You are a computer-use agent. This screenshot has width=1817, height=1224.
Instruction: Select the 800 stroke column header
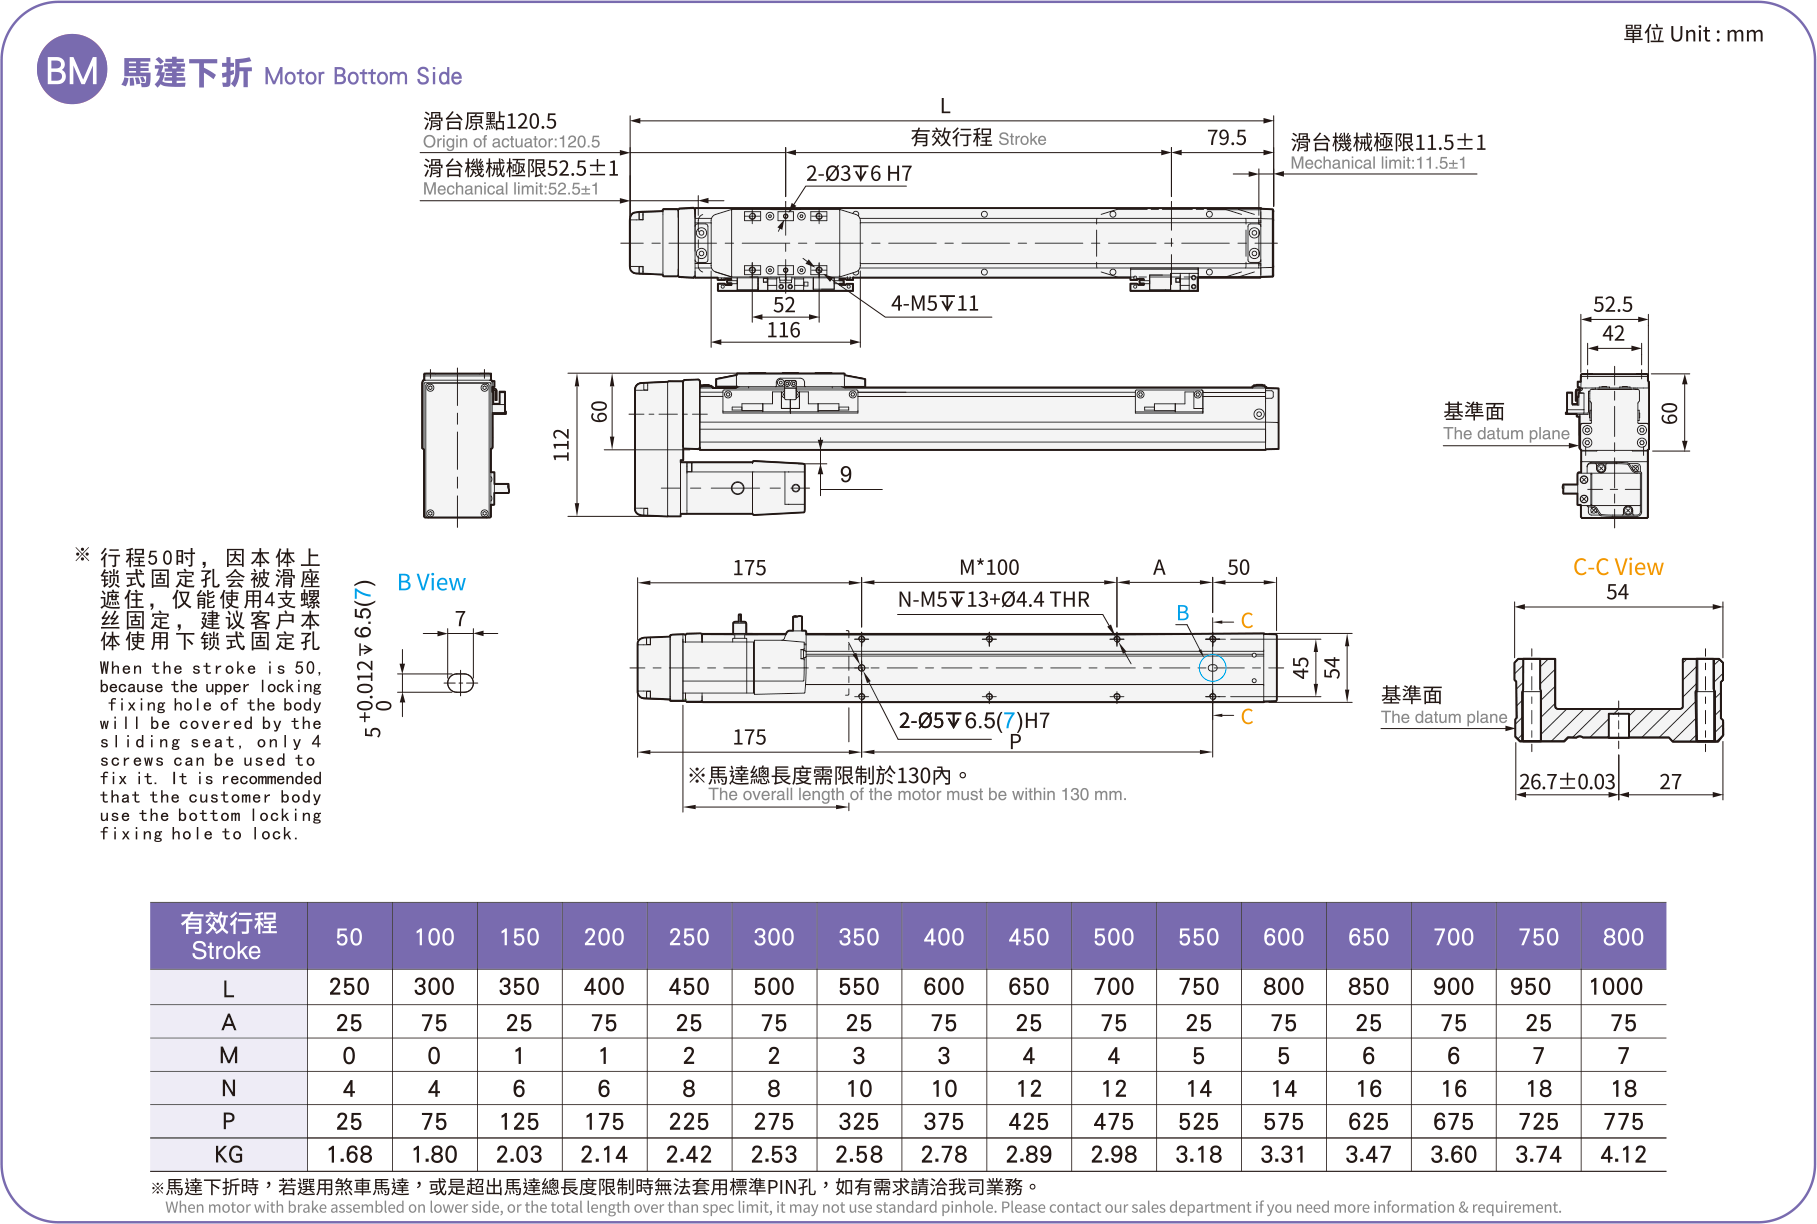click(x=1623, y=937)
